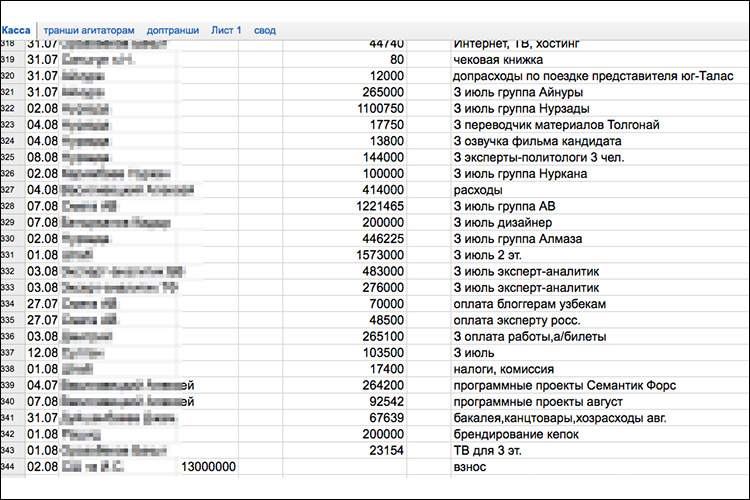Click cell ТВ для 3 эт.
The image size is (750, 500).
pyautogui.click(x=600, y=450)
